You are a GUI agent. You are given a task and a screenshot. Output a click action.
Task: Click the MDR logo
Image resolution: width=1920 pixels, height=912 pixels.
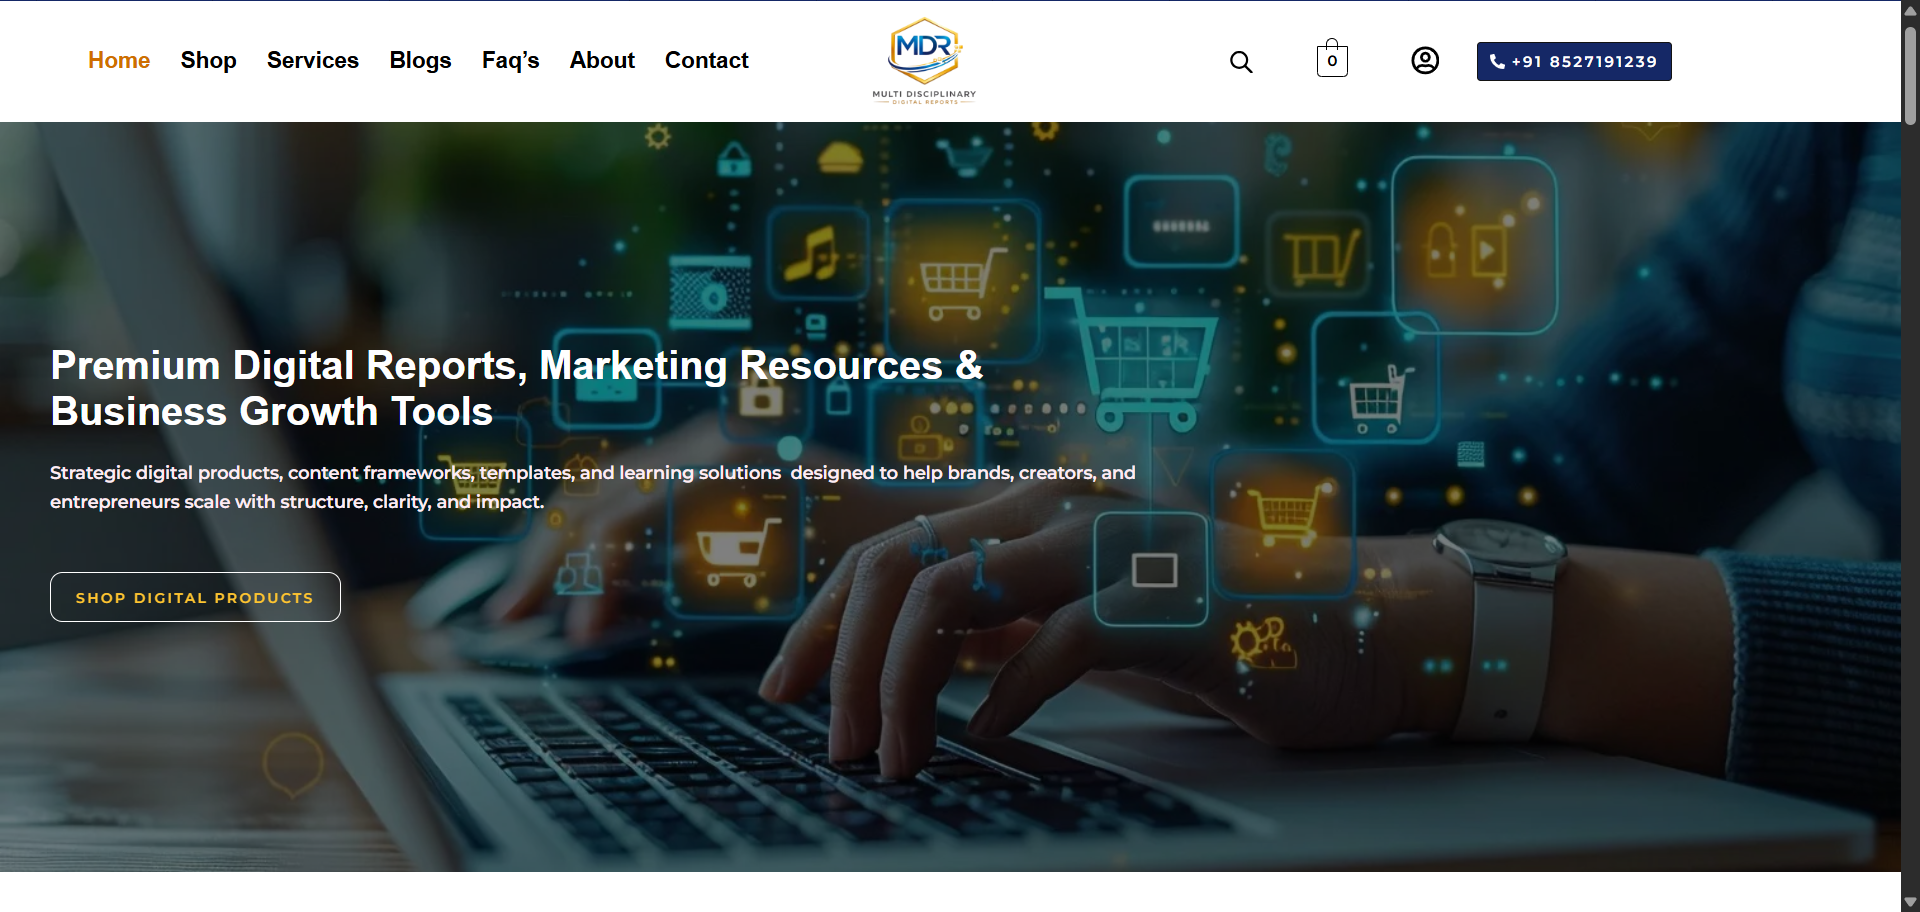click(925, 52)
